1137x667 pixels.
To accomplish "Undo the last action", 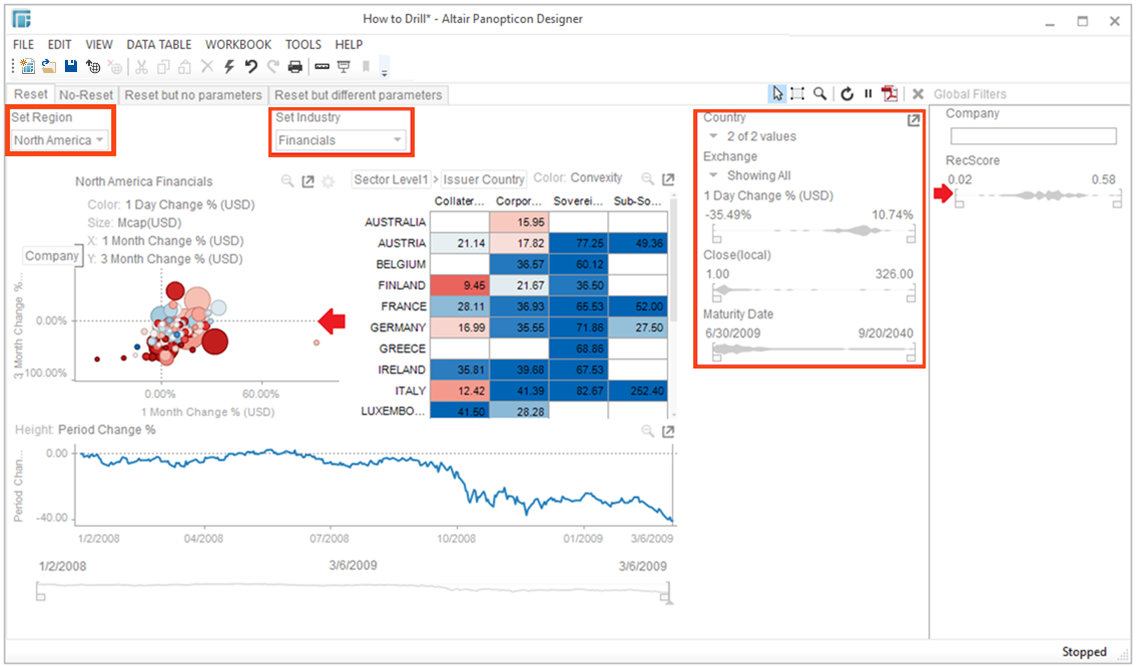I will [251, 66].
